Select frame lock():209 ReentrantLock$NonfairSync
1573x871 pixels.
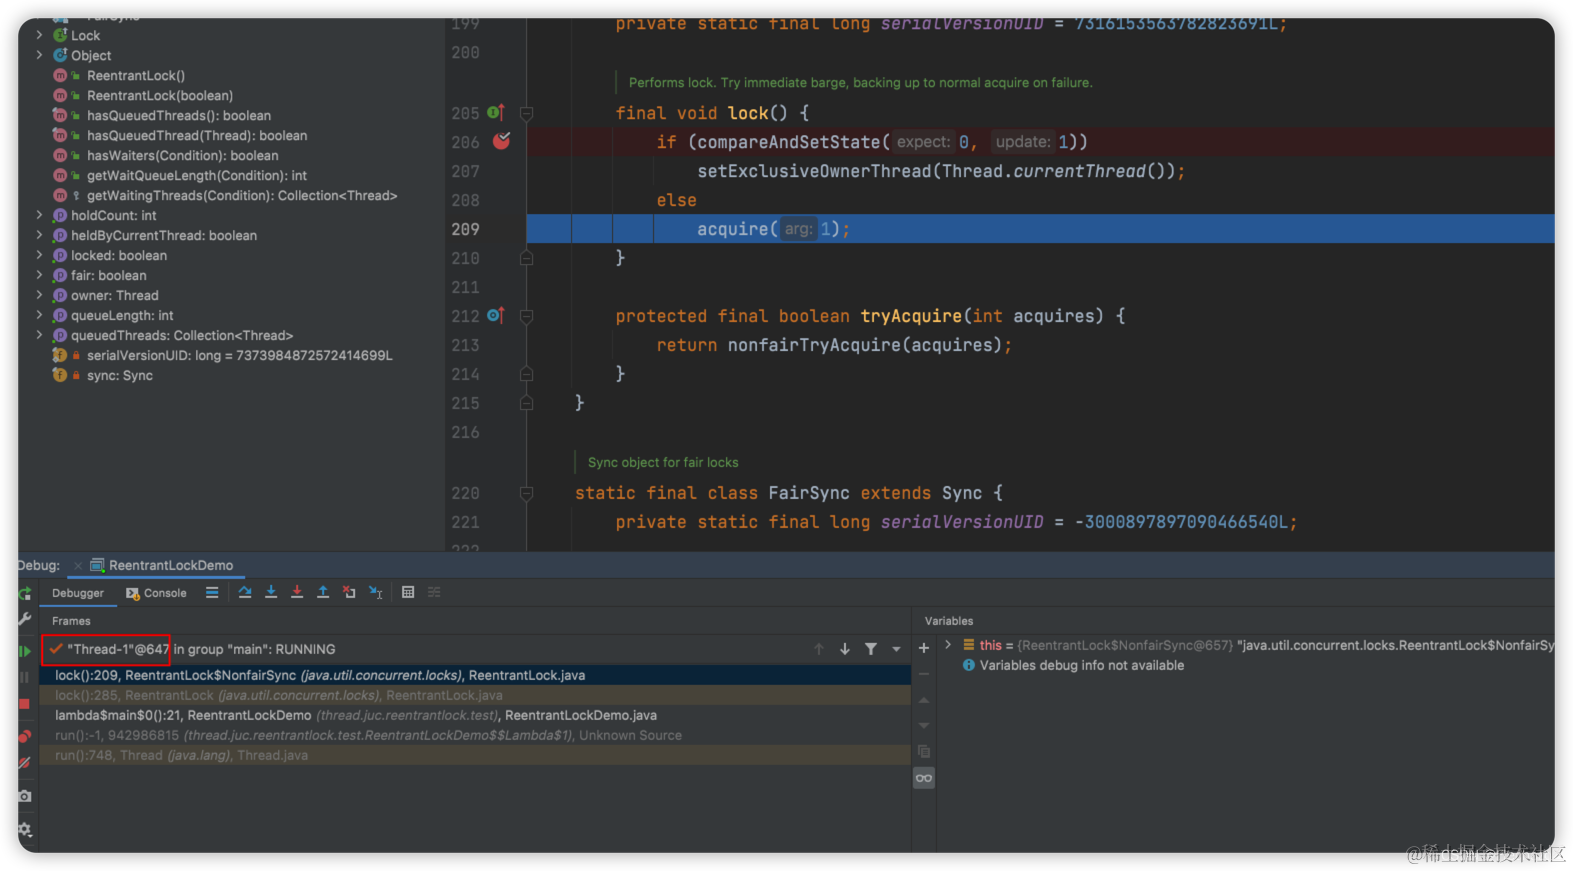tap(475, 675)
